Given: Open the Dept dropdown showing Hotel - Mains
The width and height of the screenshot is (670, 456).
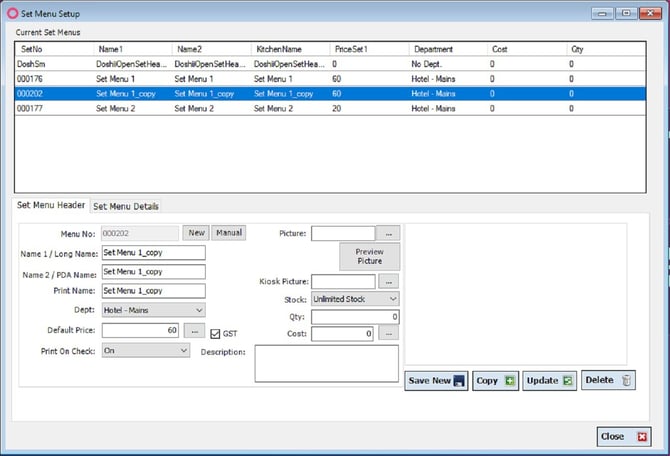Looking at the screenshot, I should point(153,310).
